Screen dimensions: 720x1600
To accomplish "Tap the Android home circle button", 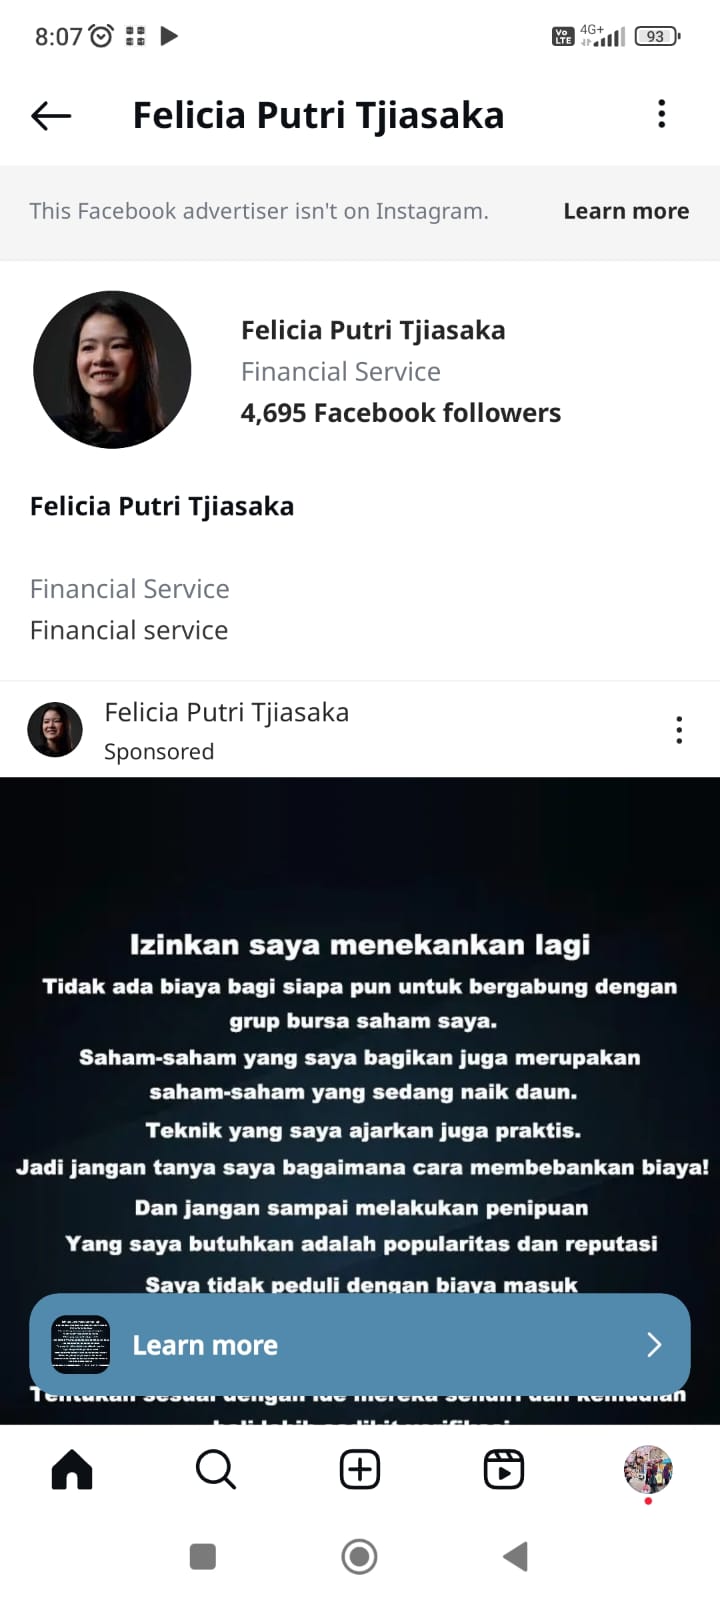I will (x=360, y=1556).
